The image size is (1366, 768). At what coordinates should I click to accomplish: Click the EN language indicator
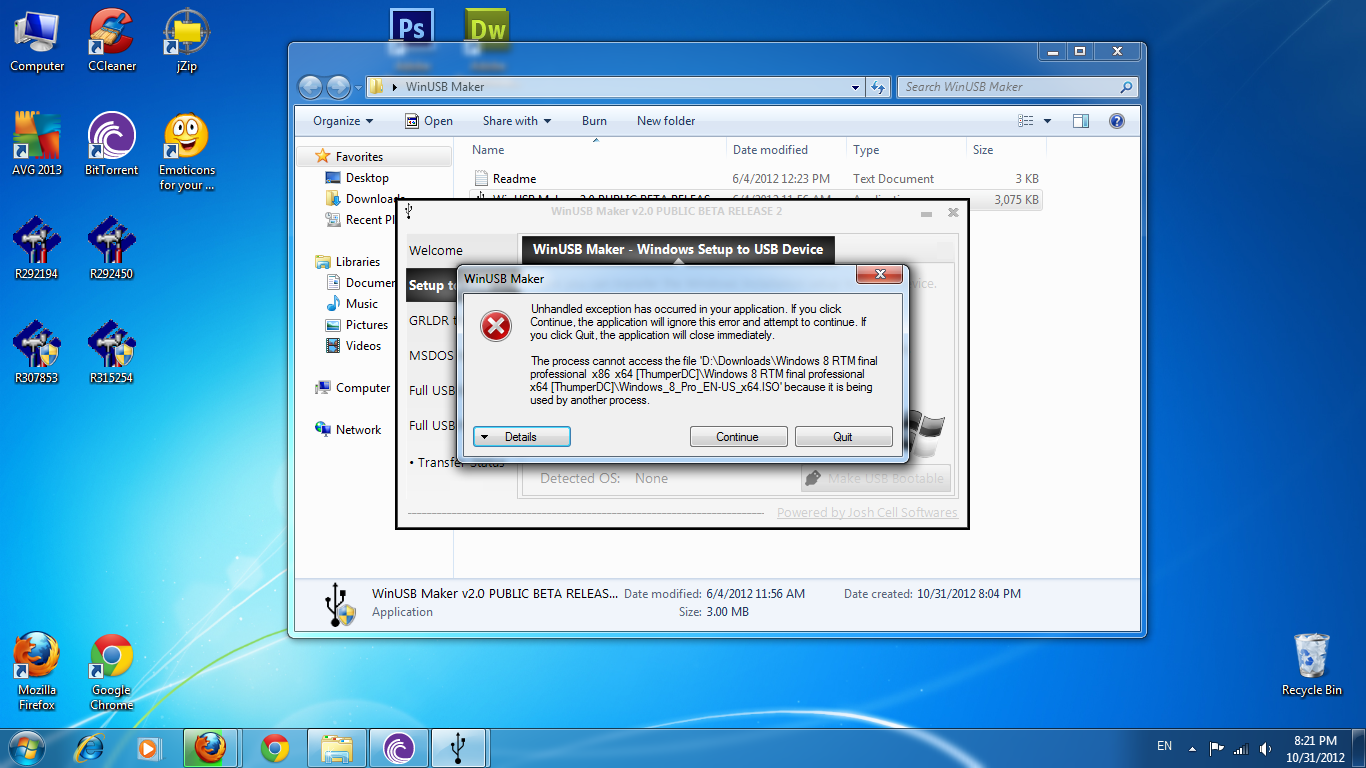coord(1164,746)
